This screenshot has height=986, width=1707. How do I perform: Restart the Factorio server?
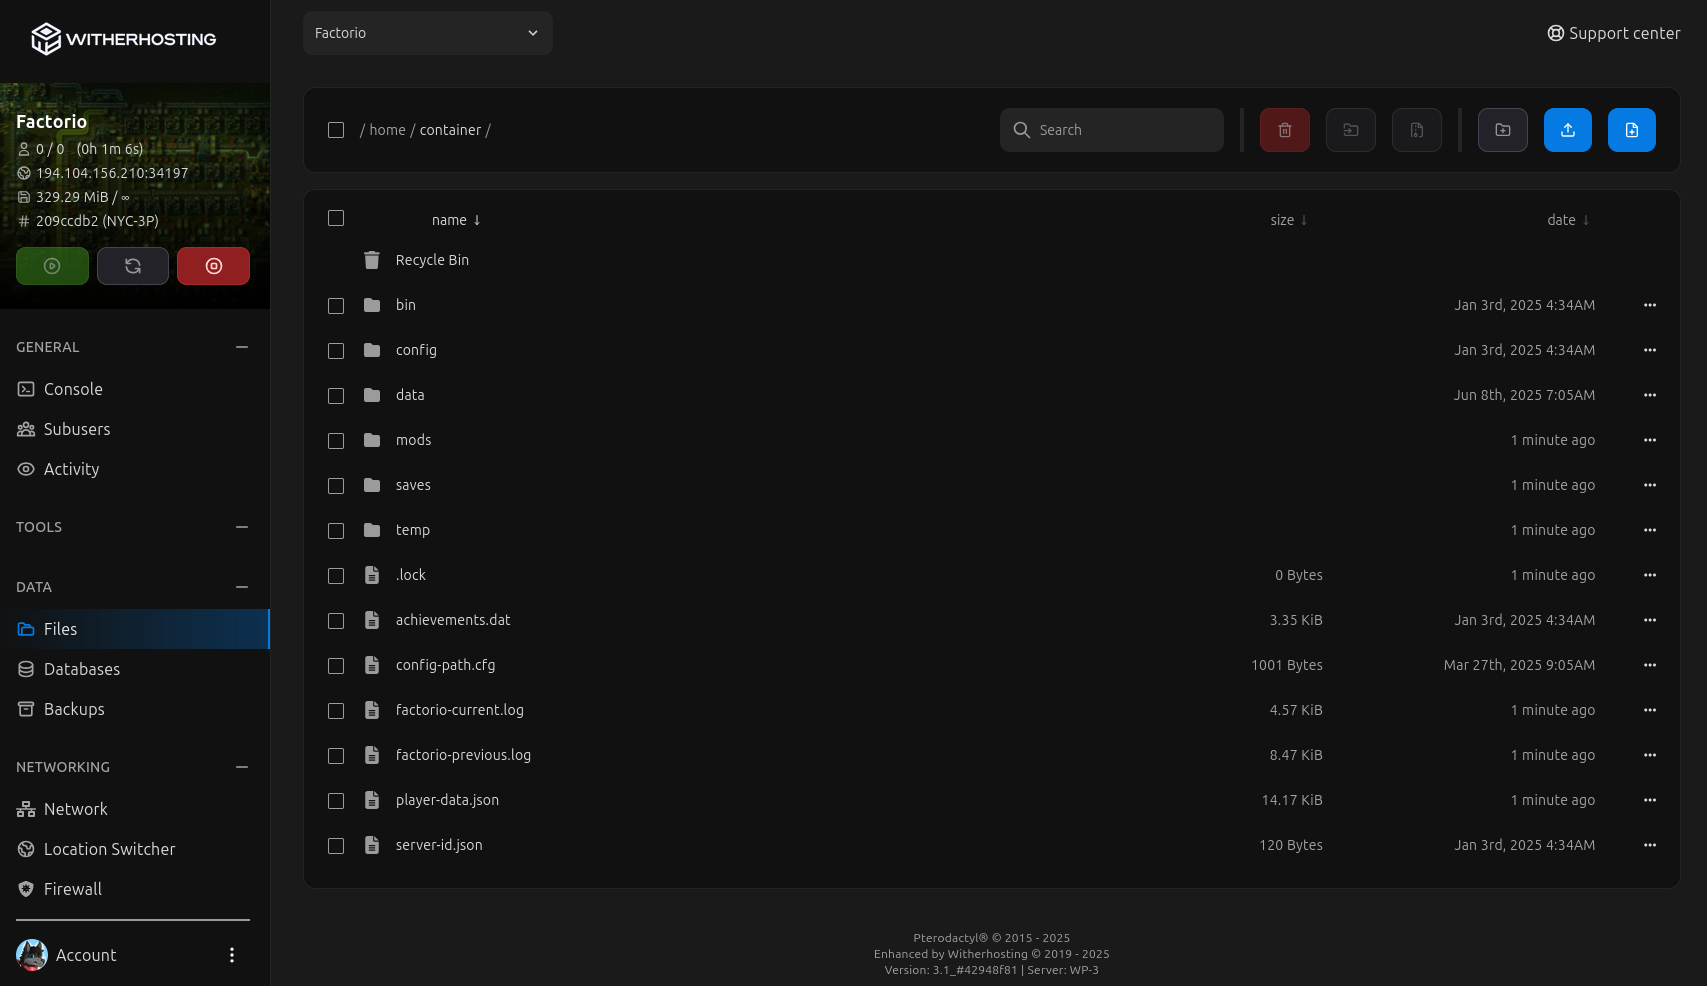[133, 266]
